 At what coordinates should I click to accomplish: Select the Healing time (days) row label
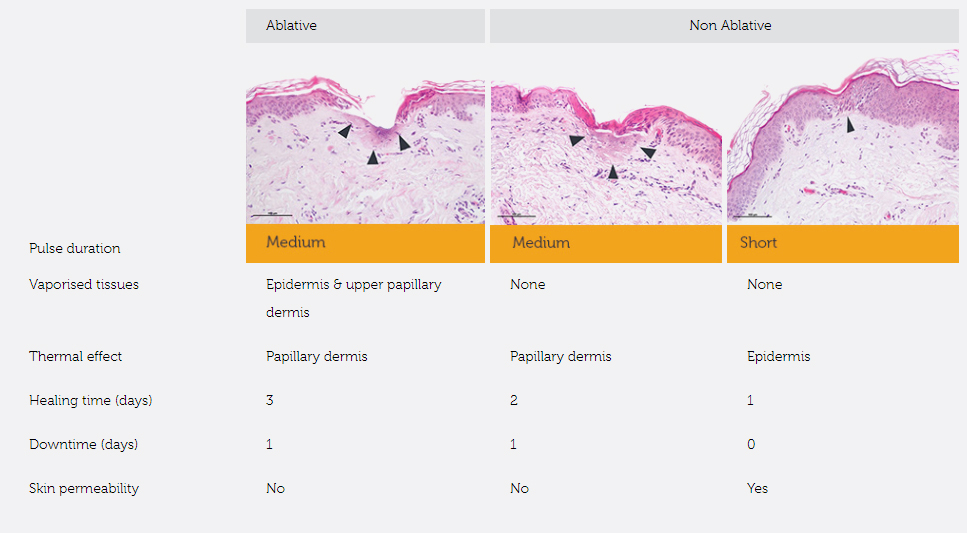tap(91, 400)
